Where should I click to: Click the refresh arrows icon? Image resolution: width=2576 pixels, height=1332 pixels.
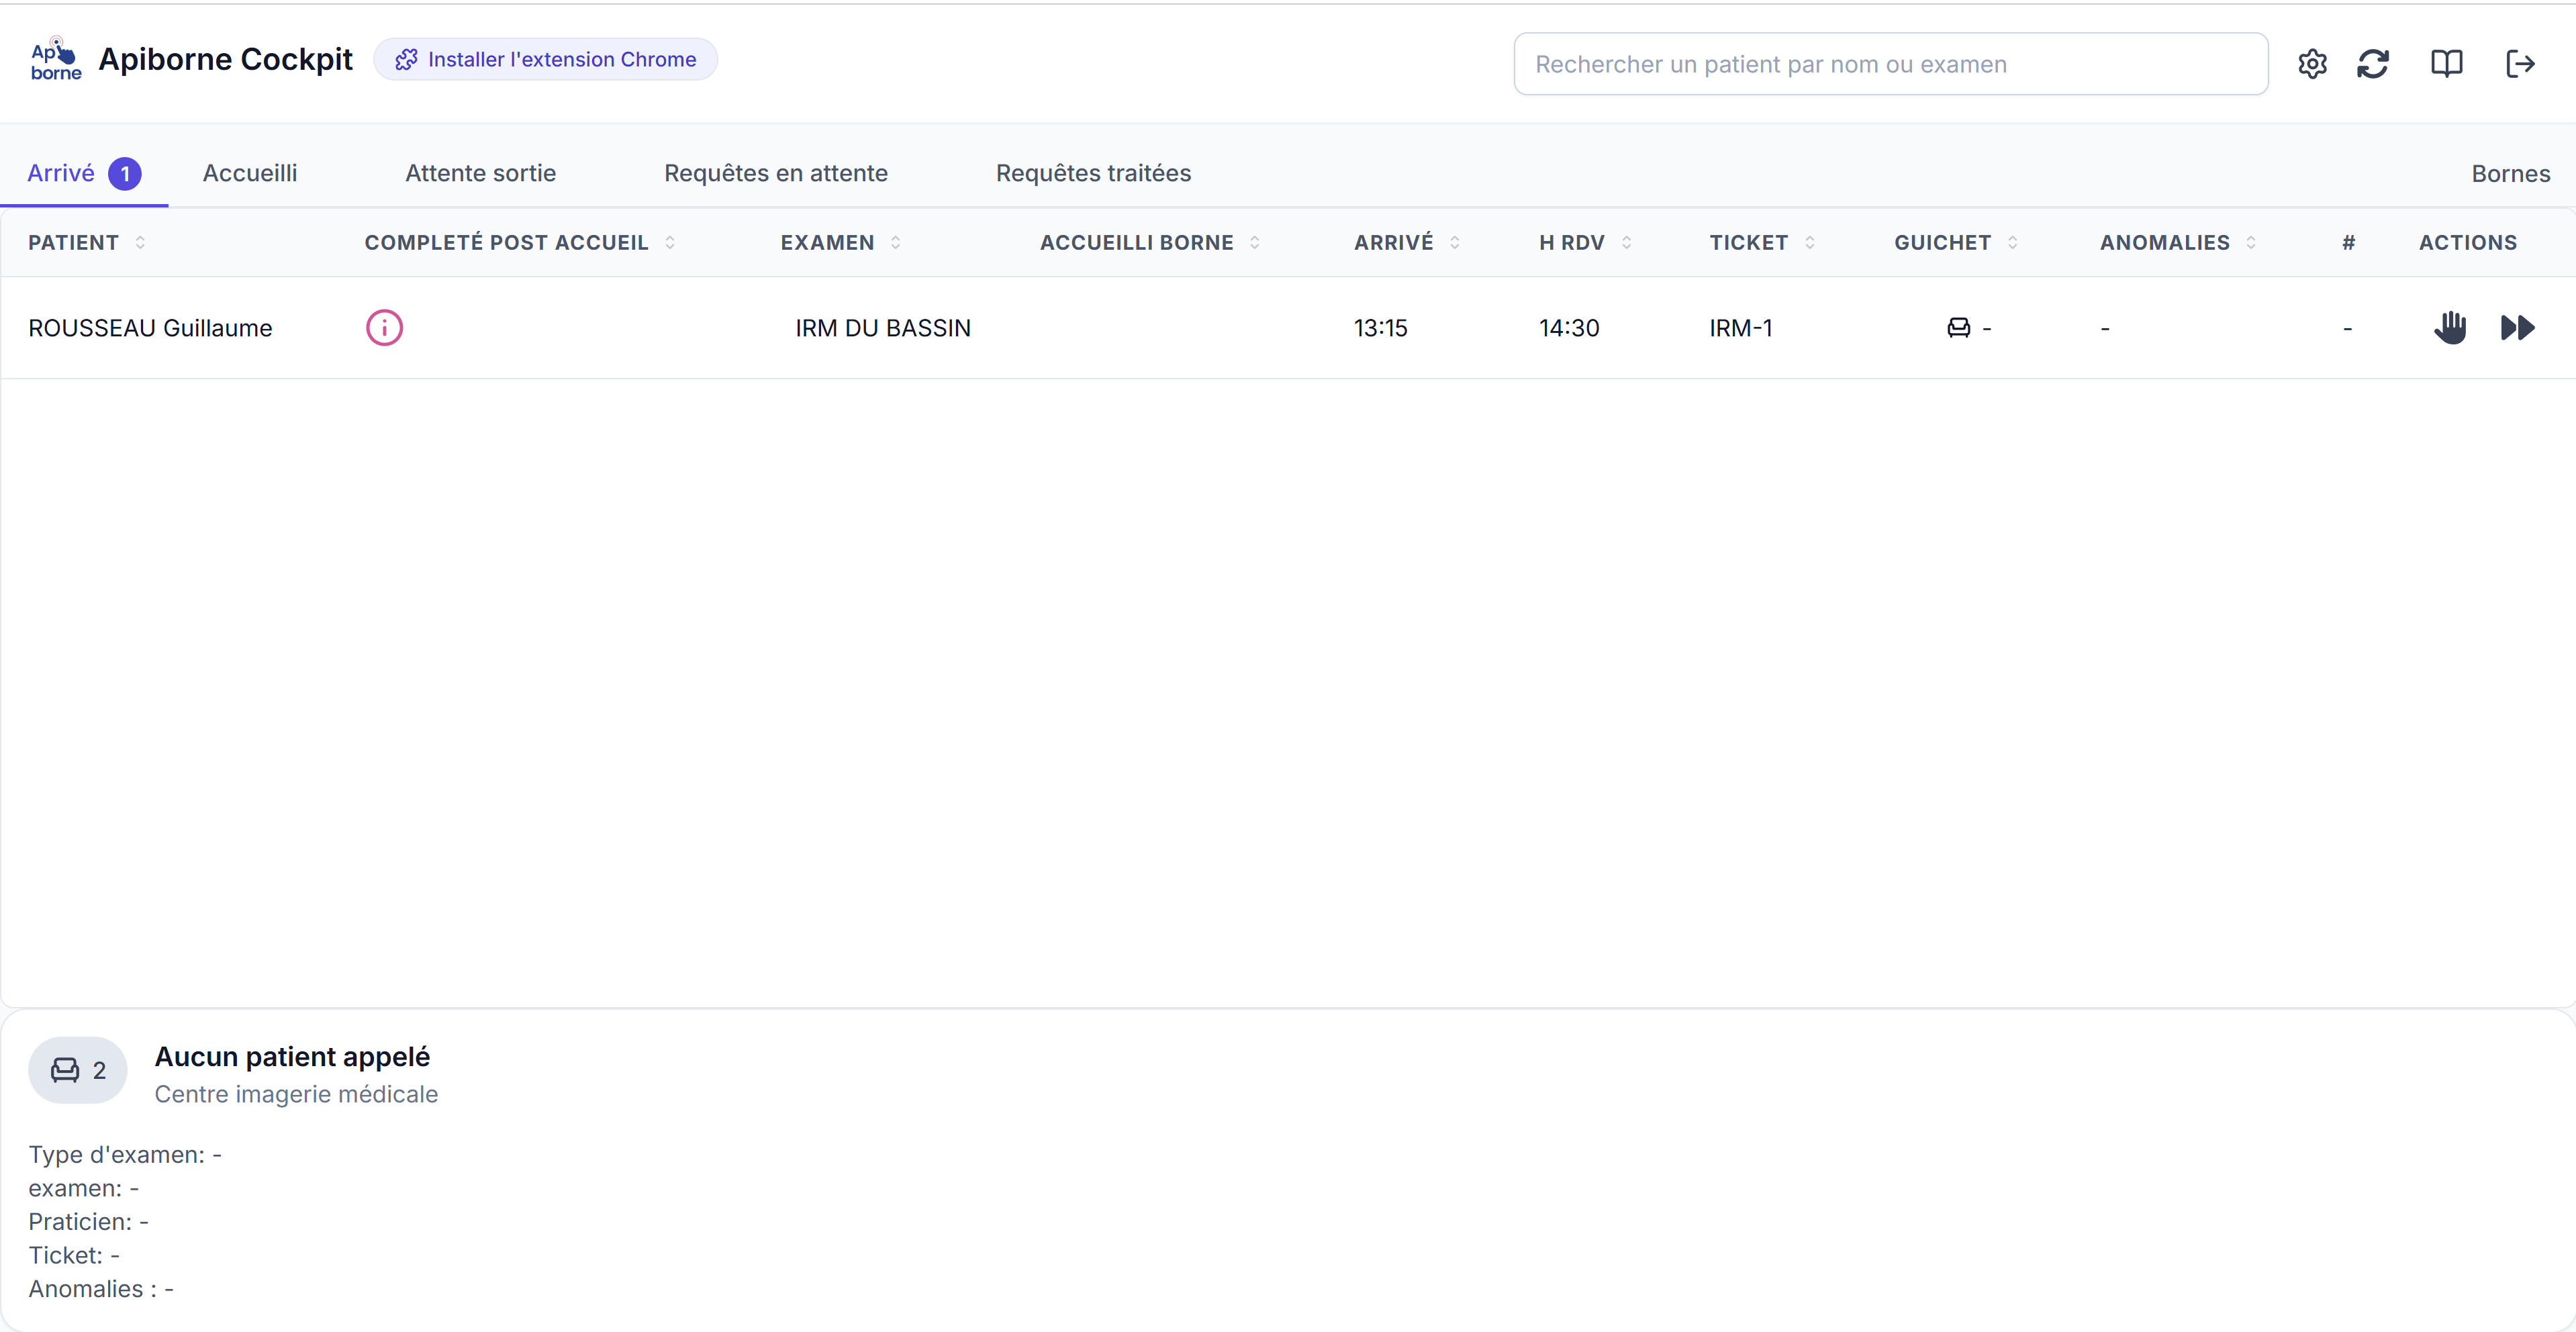pyautogui.click(x=2373, y=64)
